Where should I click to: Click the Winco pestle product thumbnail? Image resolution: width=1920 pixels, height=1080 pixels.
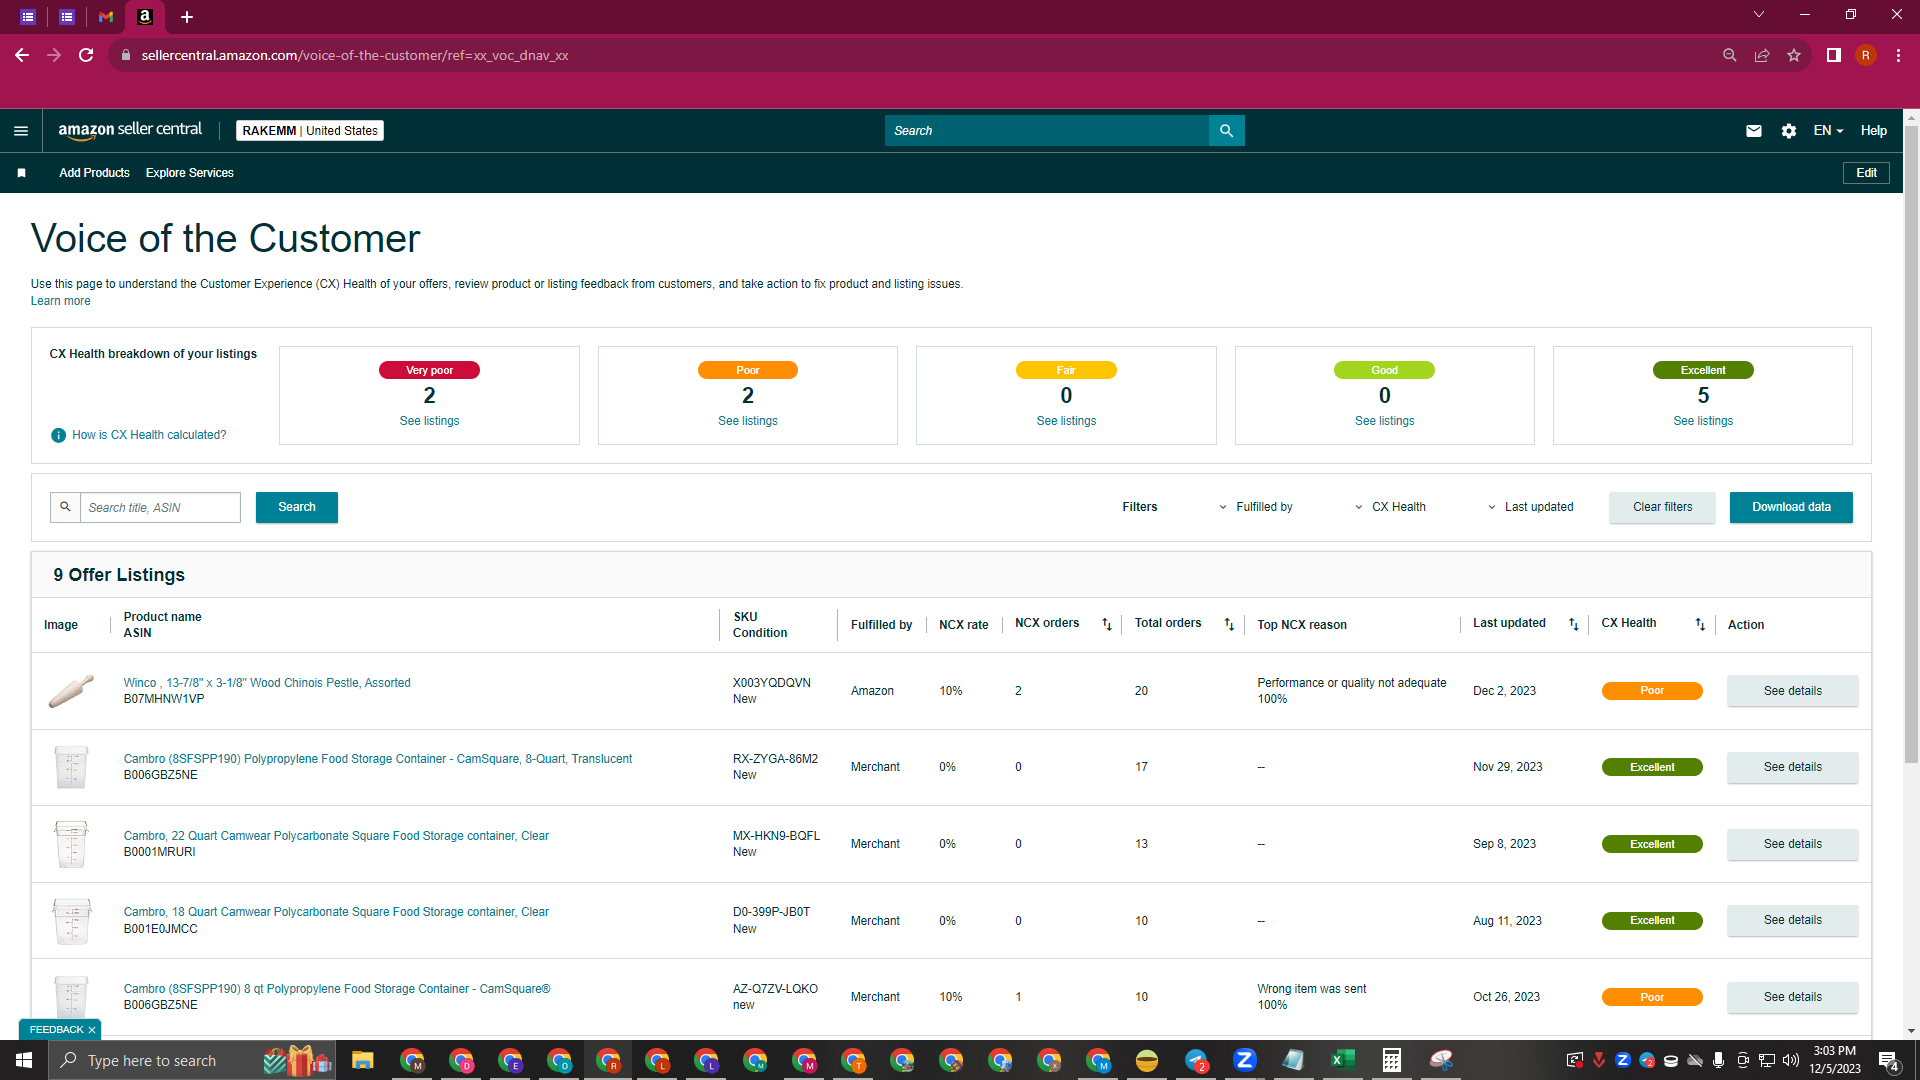click(x=71, y=691)
